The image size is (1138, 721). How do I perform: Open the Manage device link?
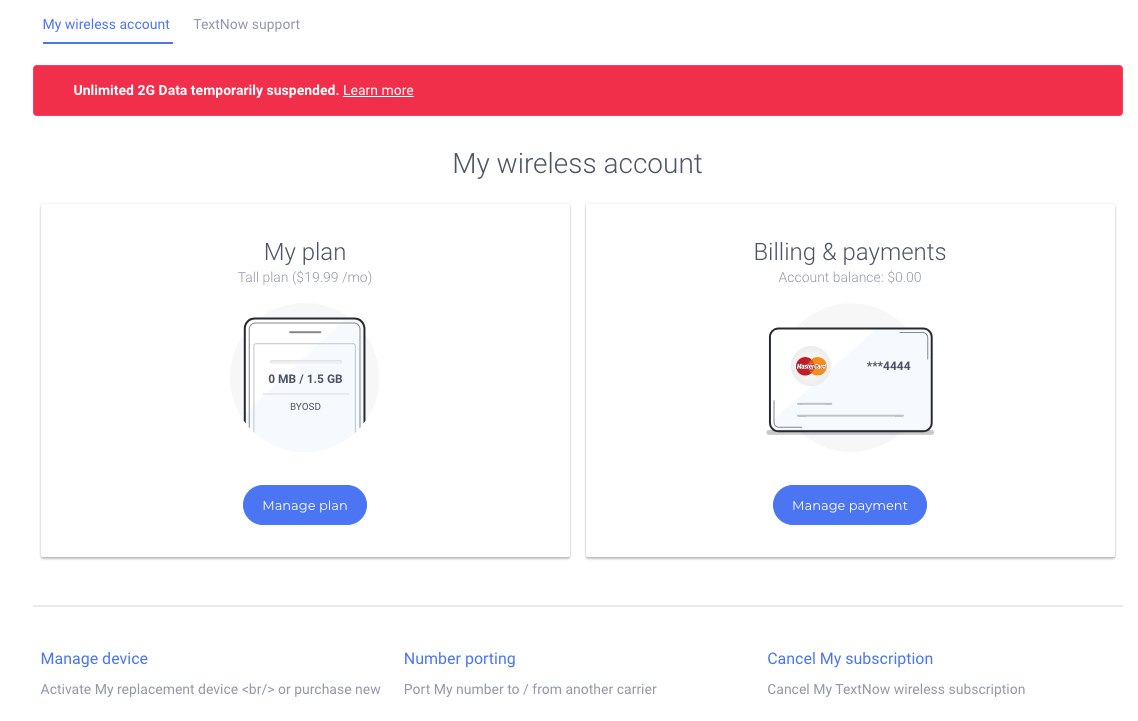(94, 658)
